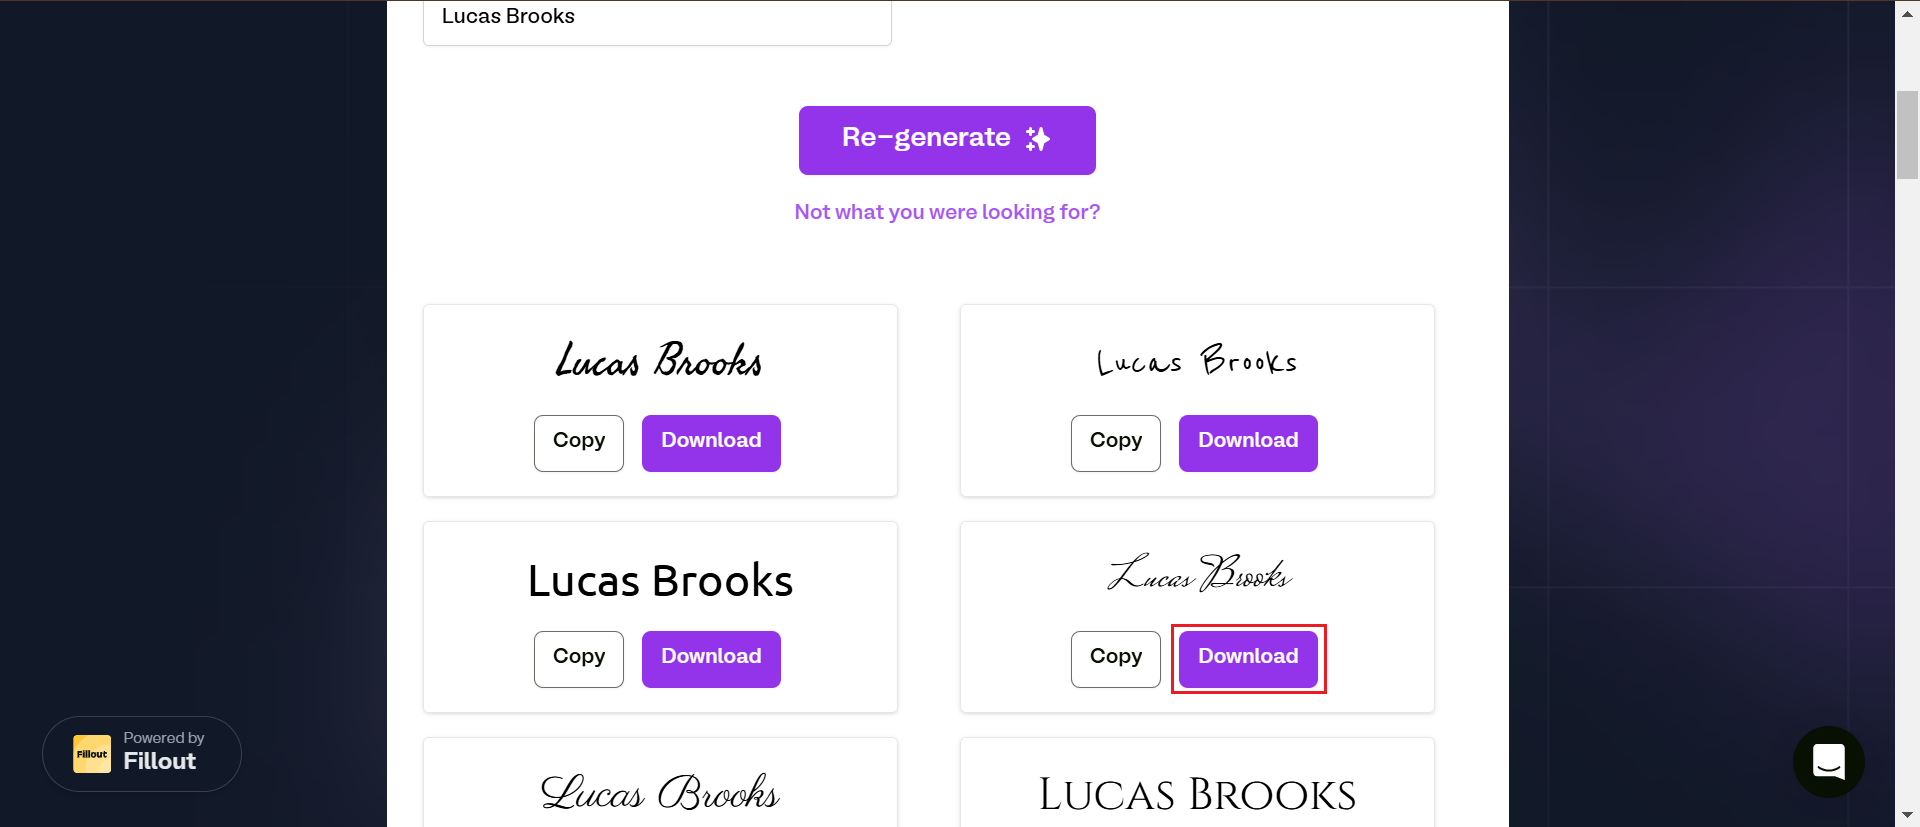This screenshot has height=827, width=1920.
Task: Copy the thin handwritten Lucas Brooks signature
Action: [x=1116, y=443]
